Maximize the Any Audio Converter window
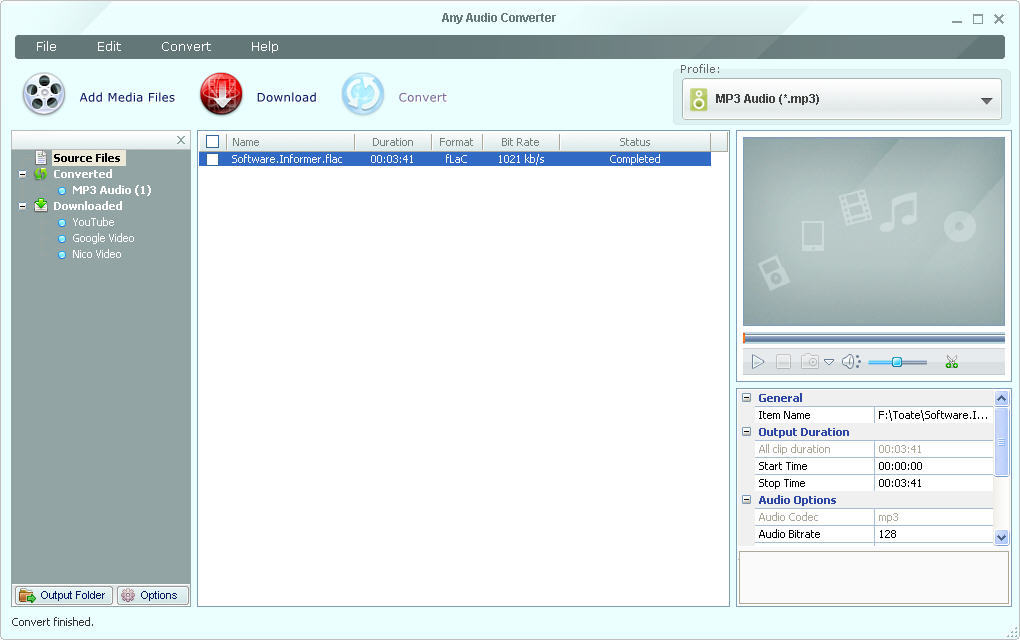 pos(978,19)
